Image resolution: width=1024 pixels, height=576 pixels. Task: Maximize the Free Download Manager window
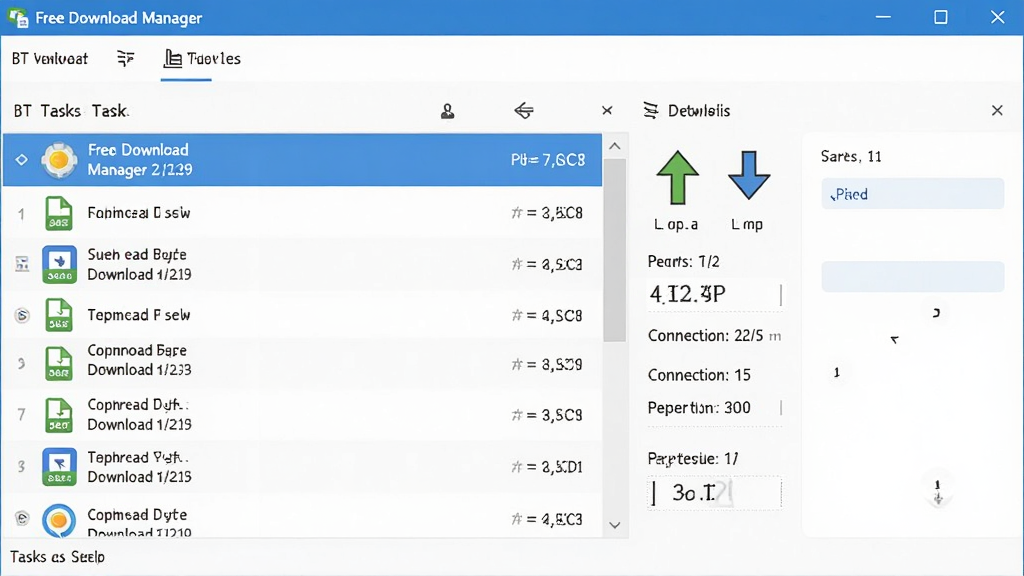coord(940,17)
